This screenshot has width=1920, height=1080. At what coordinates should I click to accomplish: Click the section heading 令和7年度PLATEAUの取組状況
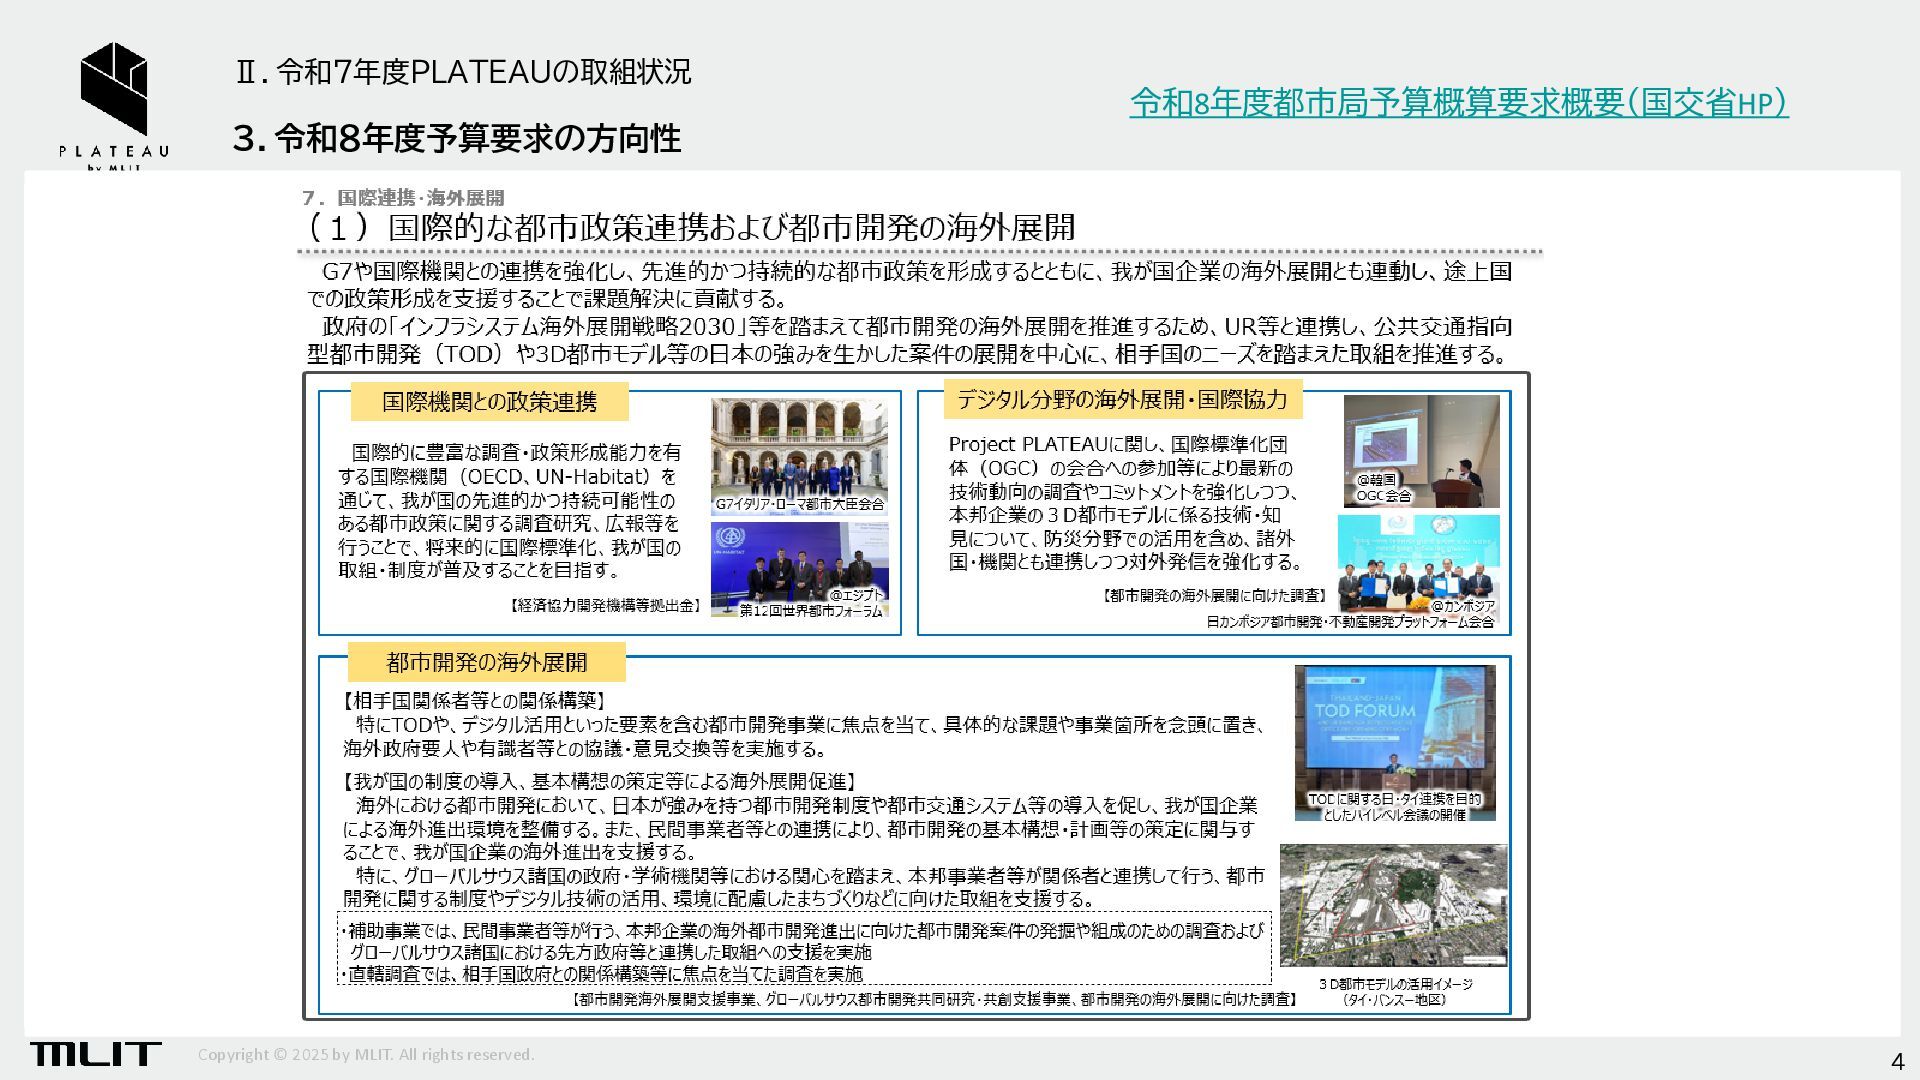(x=463, y=72)
